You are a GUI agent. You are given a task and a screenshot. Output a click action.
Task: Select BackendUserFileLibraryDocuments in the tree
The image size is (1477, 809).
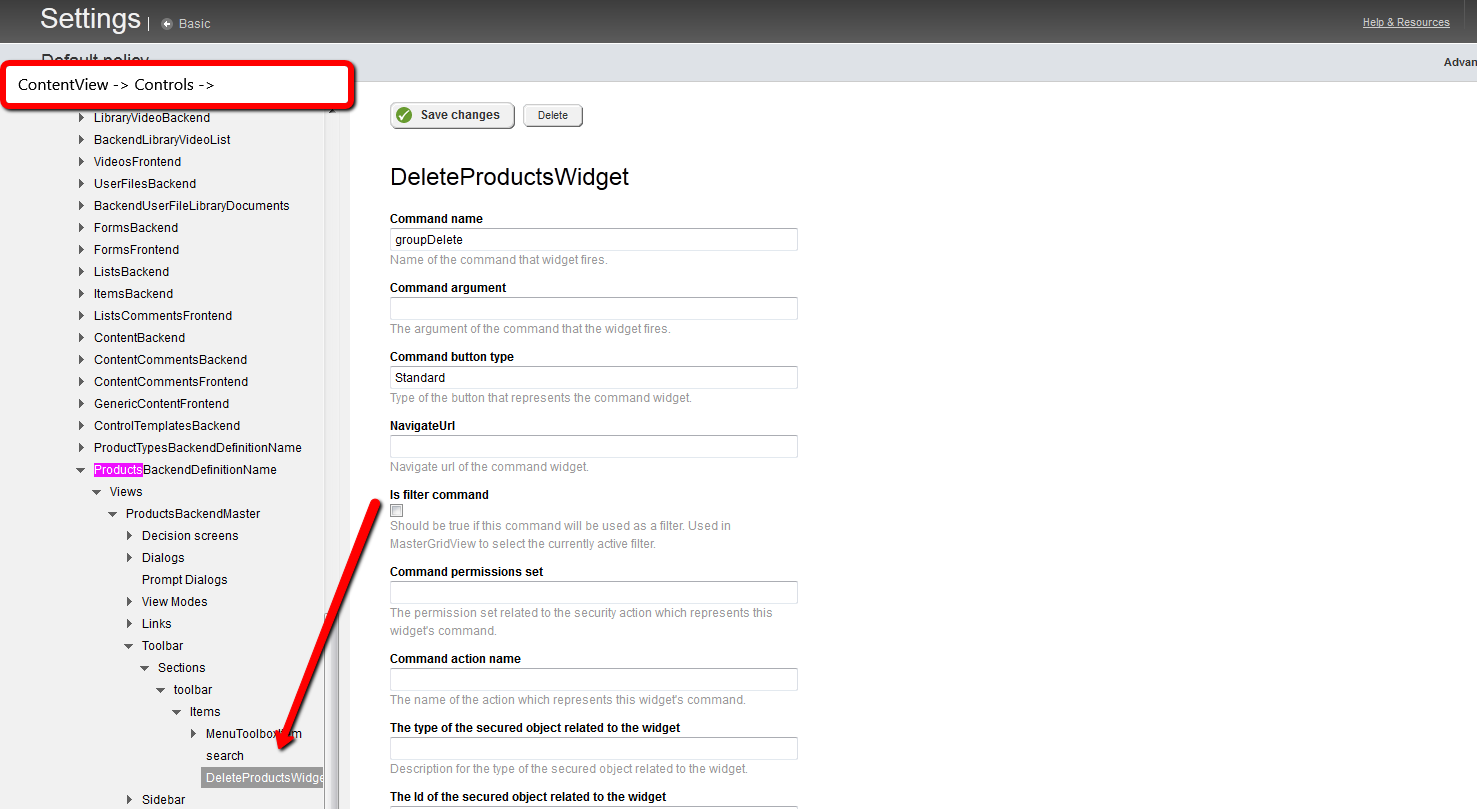coord(192,206)
